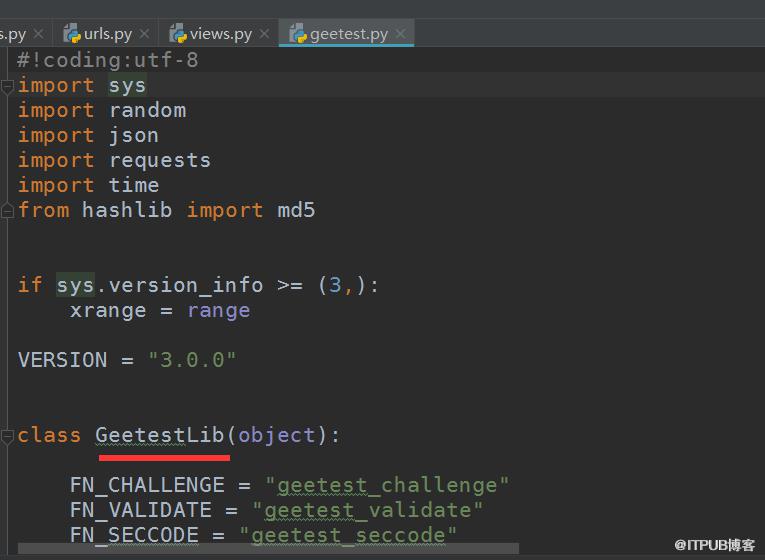Click the "geetest_seccode" string
This screenshot has width=765, height=560.
[348, 535]
